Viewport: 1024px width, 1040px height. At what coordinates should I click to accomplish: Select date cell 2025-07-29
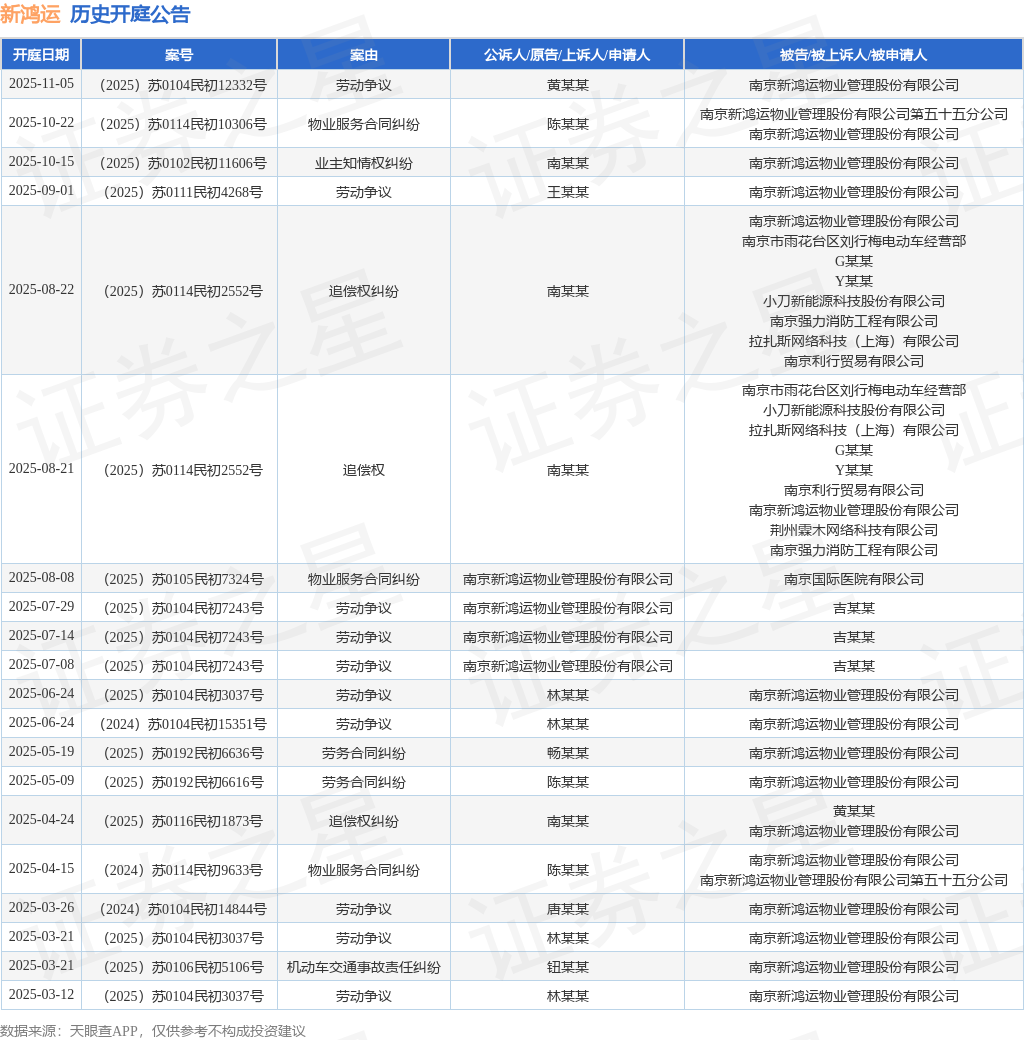coord(41,607)
